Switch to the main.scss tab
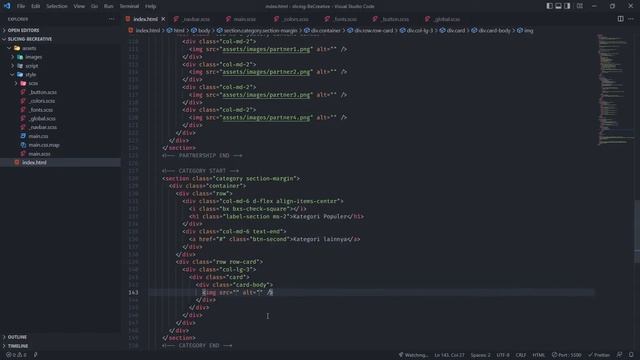Image resolution: width=640 pixels, height=360 pixels. click(241, 19)
